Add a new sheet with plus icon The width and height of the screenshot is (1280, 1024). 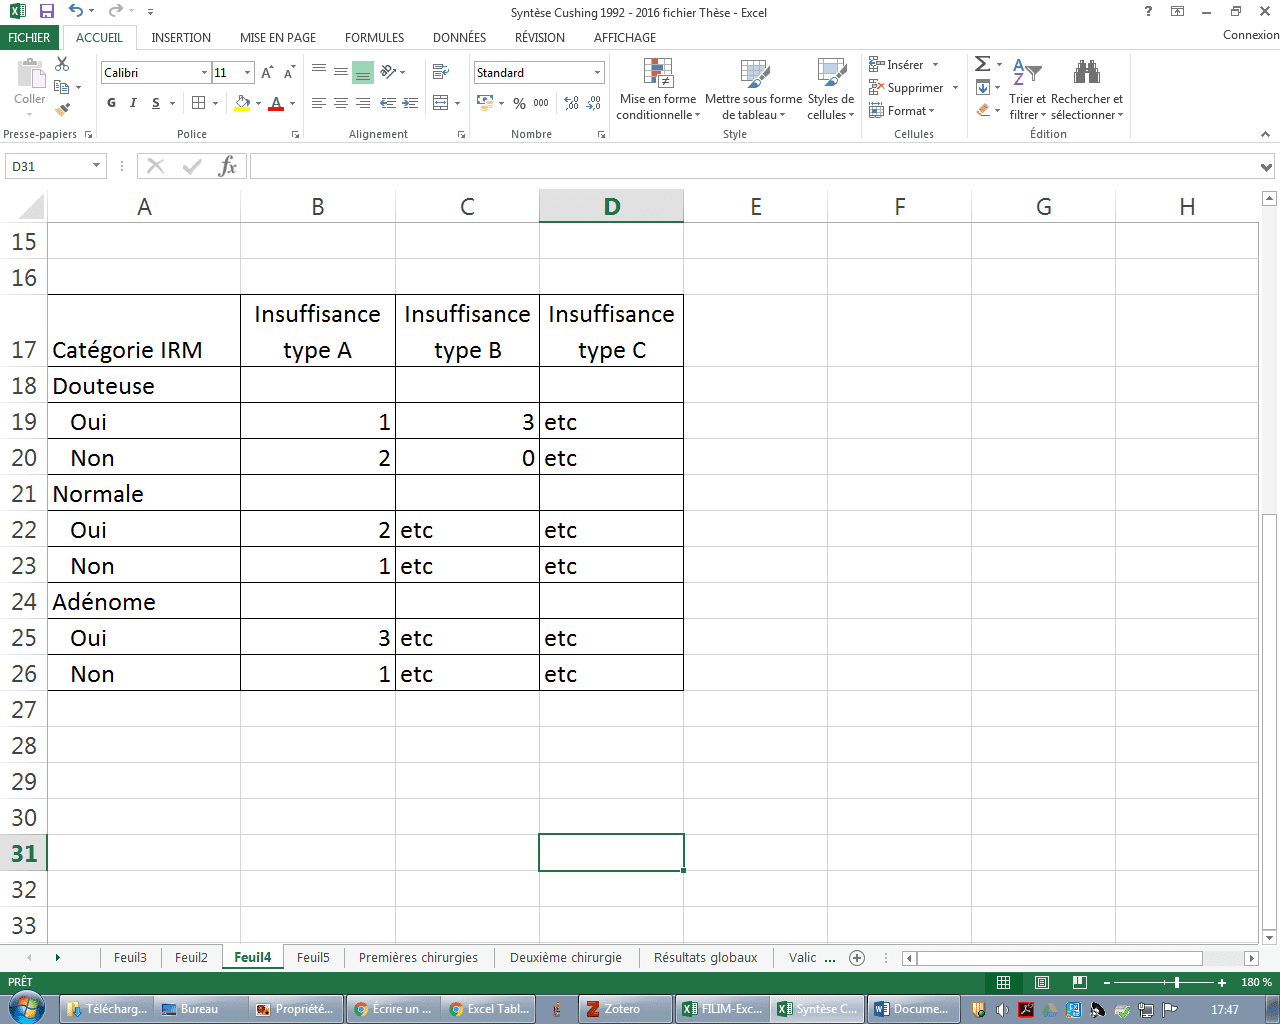pos(856,958)
